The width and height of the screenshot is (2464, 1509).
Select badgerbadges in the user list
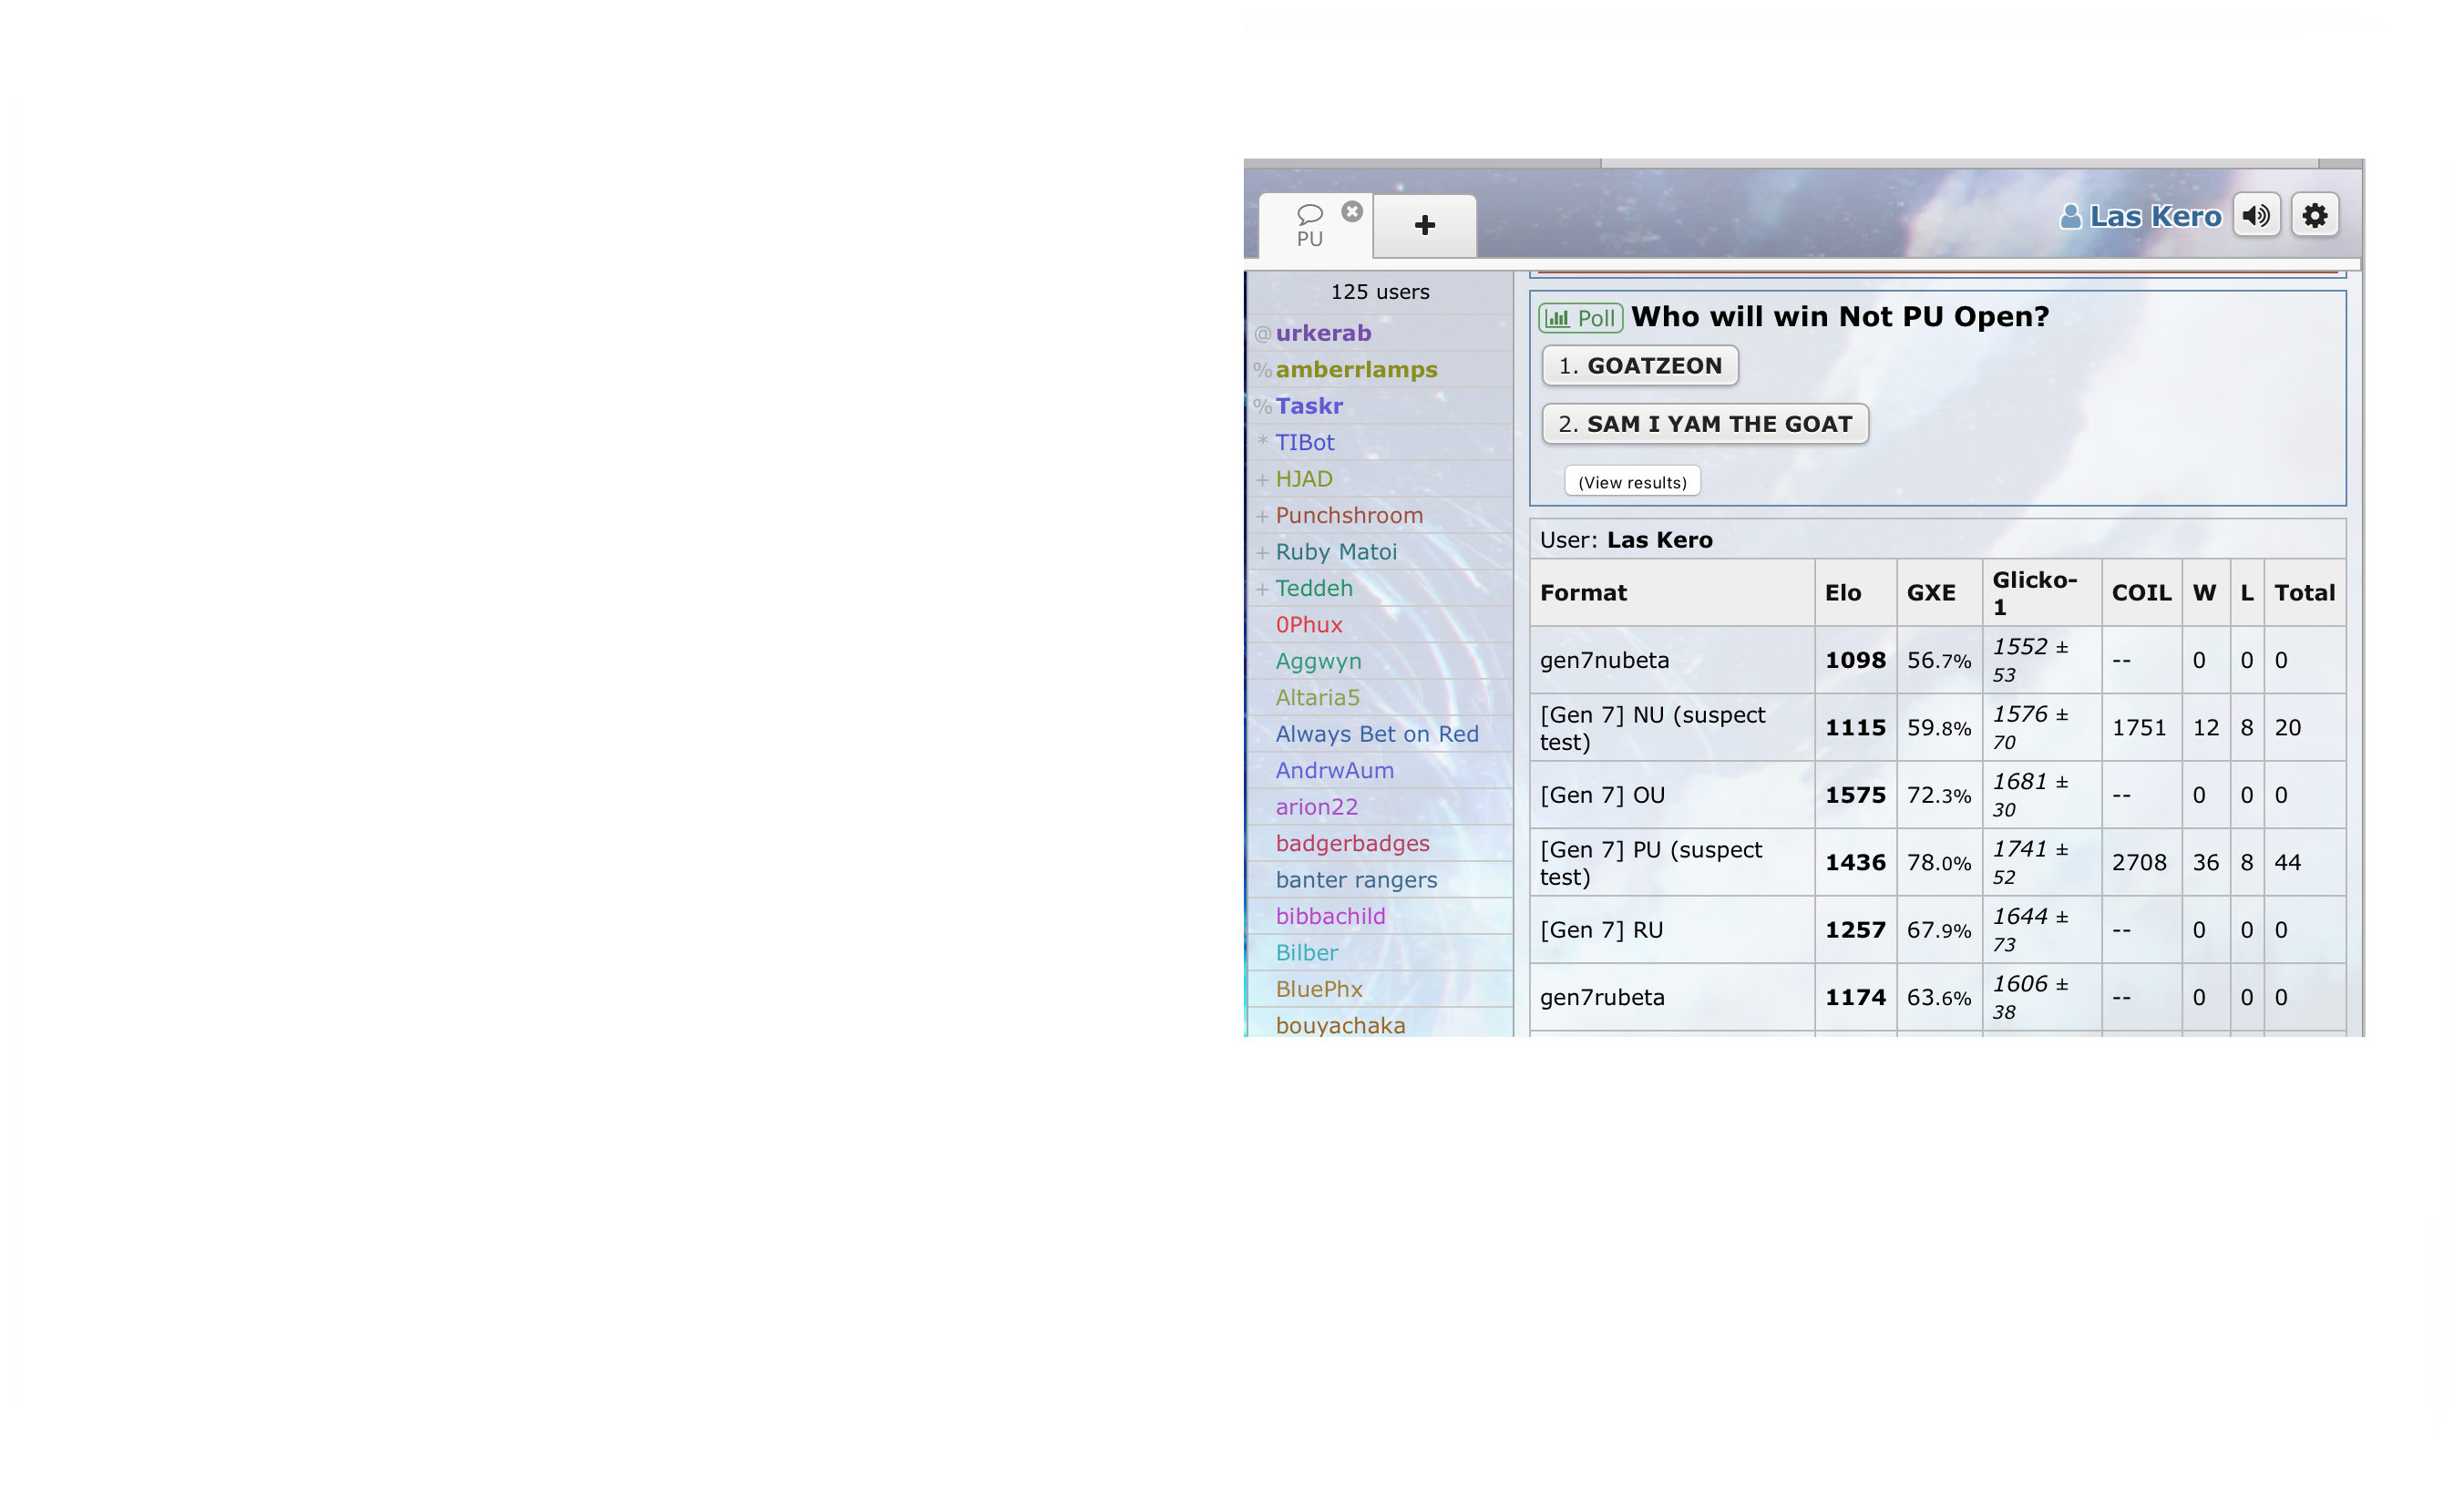coord(1380,844)
